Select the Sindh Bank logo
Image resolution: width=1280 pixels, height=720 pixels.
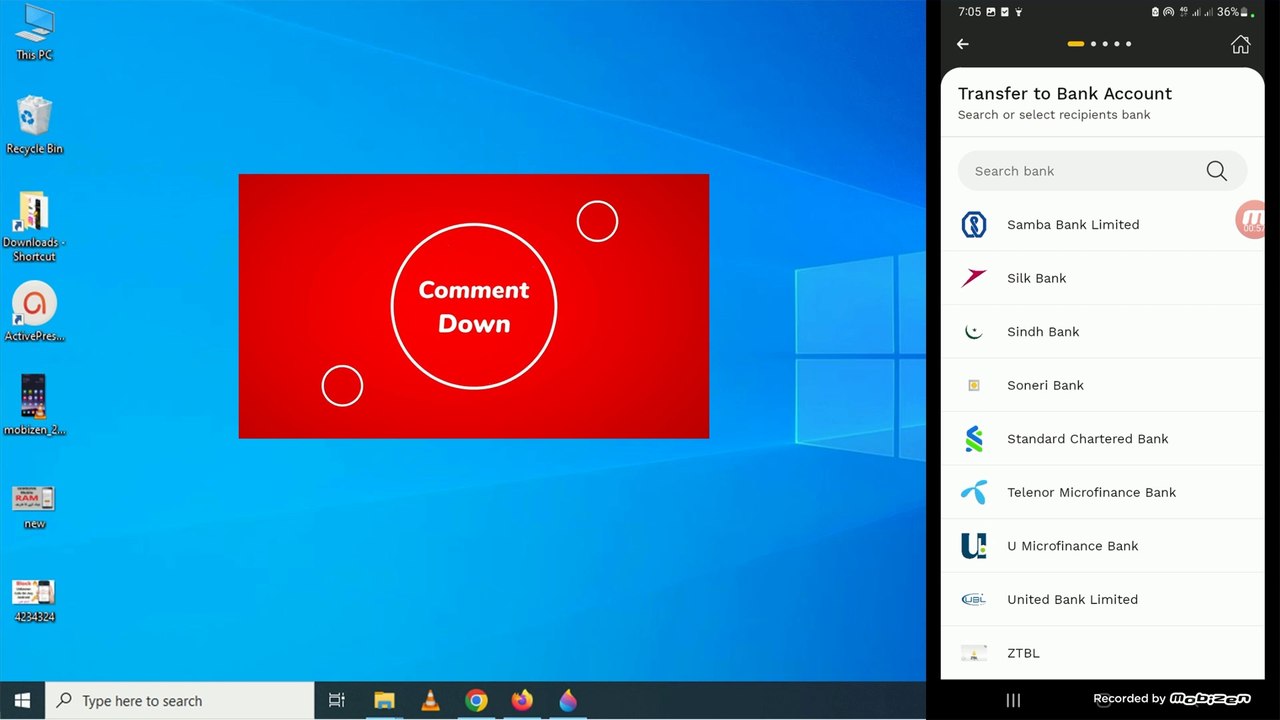974,332
